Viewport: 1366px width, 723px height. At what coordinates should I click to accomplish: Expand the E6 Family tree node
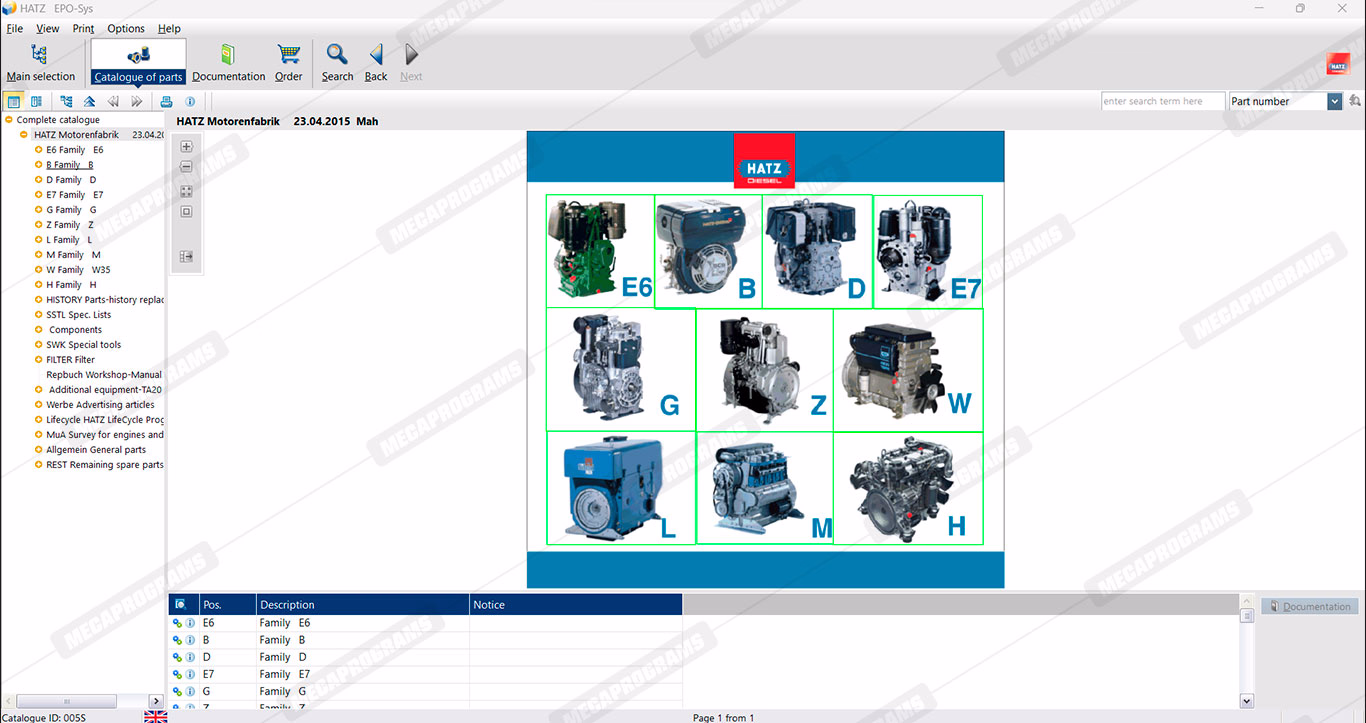point(38,150)
